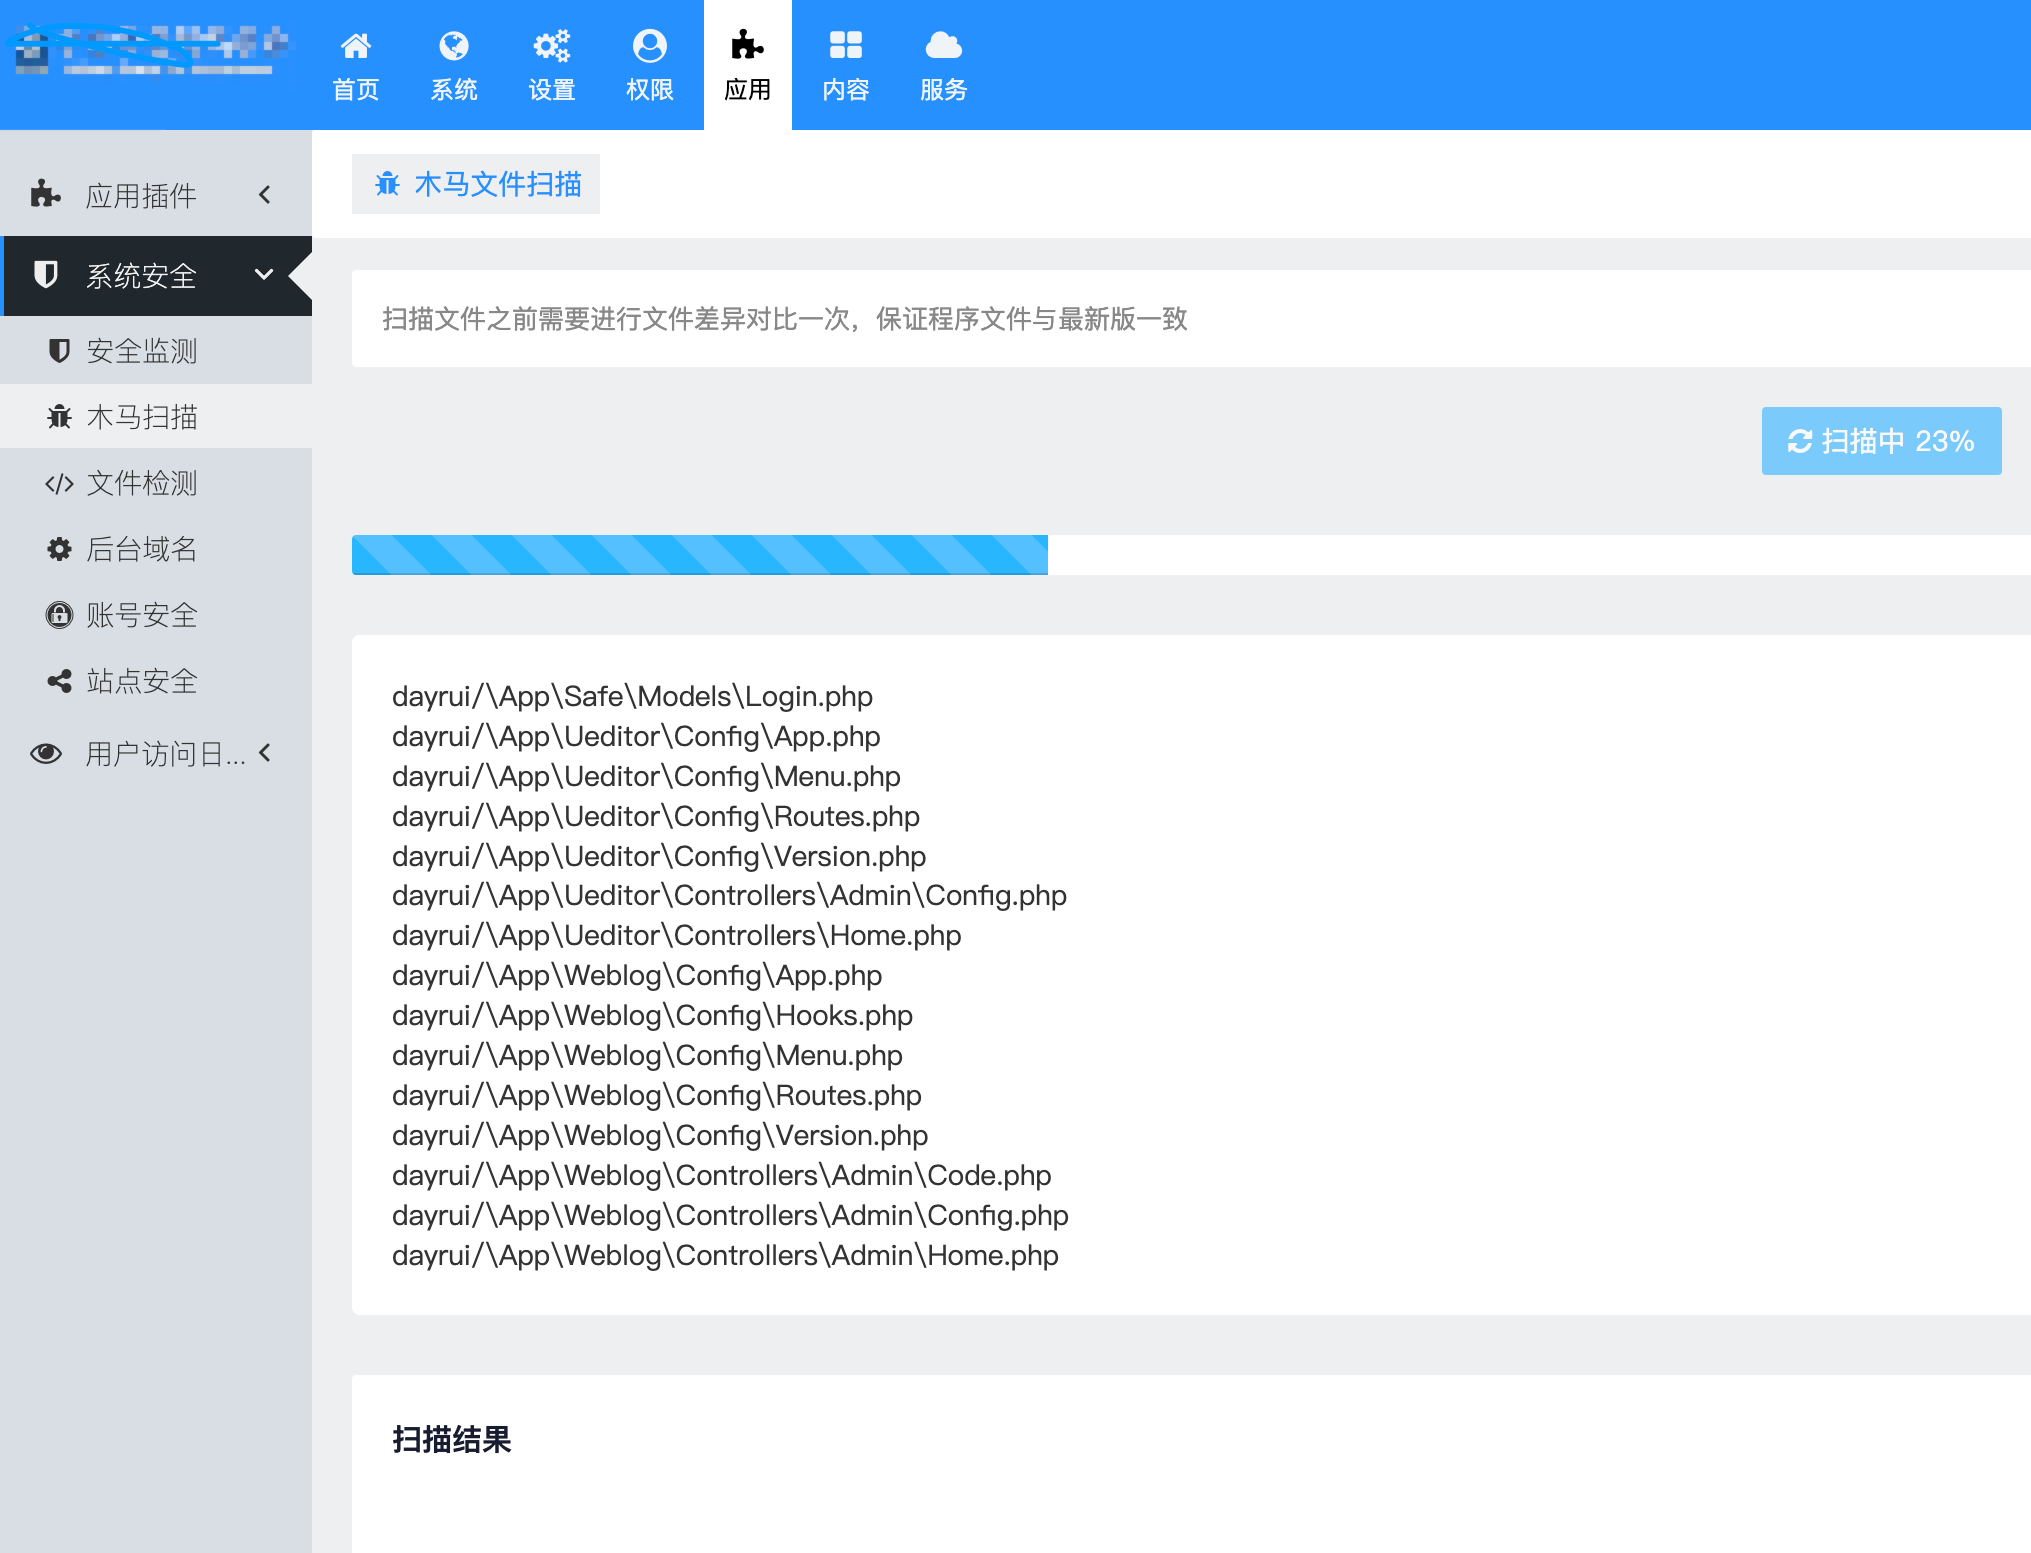Click the eye icon beside 用户访问日志
This screenshot has width=2031, height=1553.
pyautogui.click(x=46, y=753)
